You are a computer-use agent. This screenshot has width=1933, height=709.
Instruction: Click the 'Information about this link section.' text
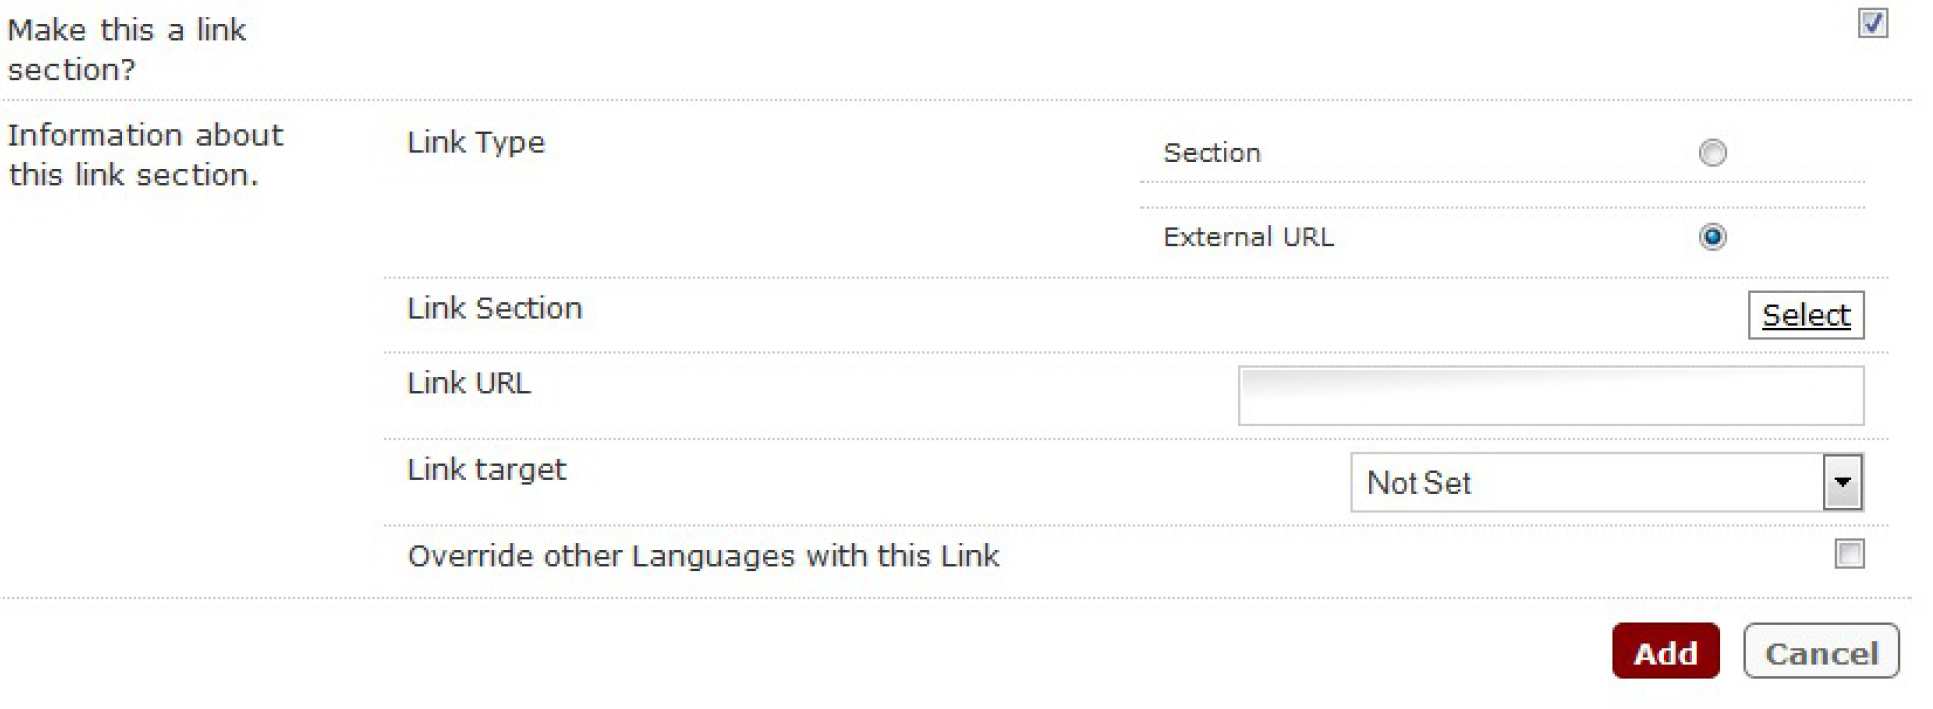click(x=145, y=155)
